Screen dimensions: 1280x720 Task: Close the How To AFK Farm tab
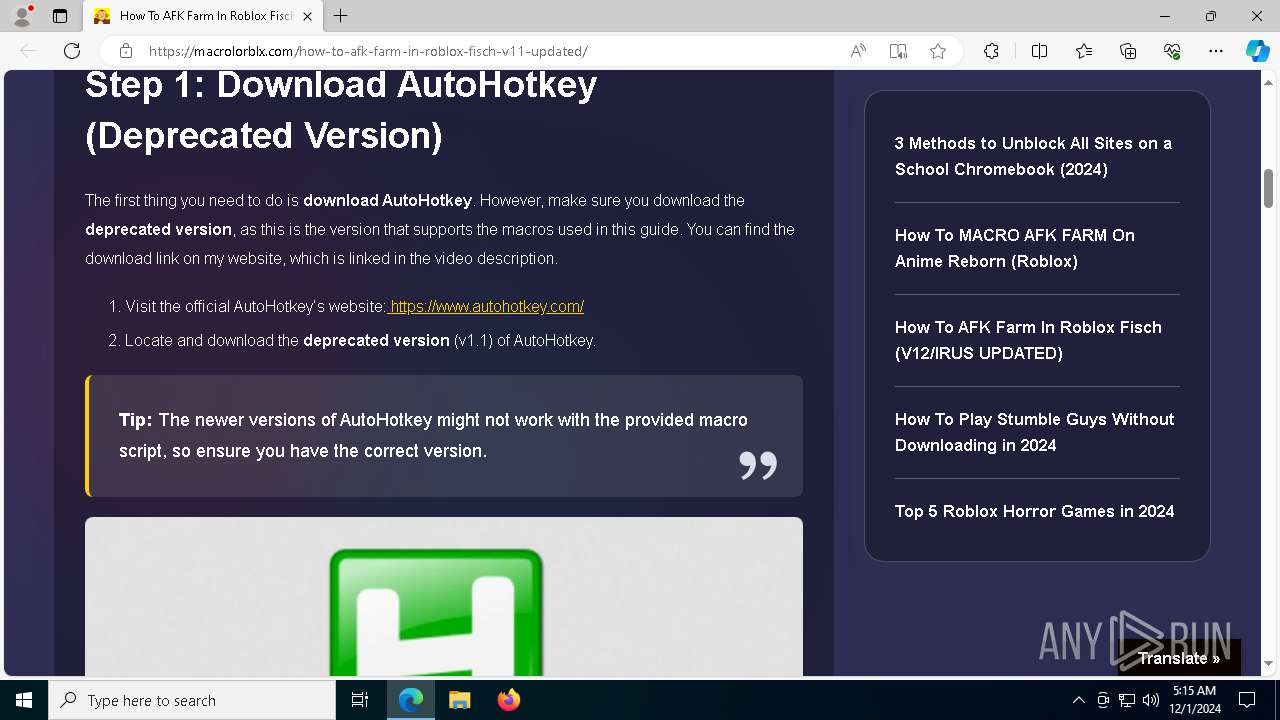307,16
